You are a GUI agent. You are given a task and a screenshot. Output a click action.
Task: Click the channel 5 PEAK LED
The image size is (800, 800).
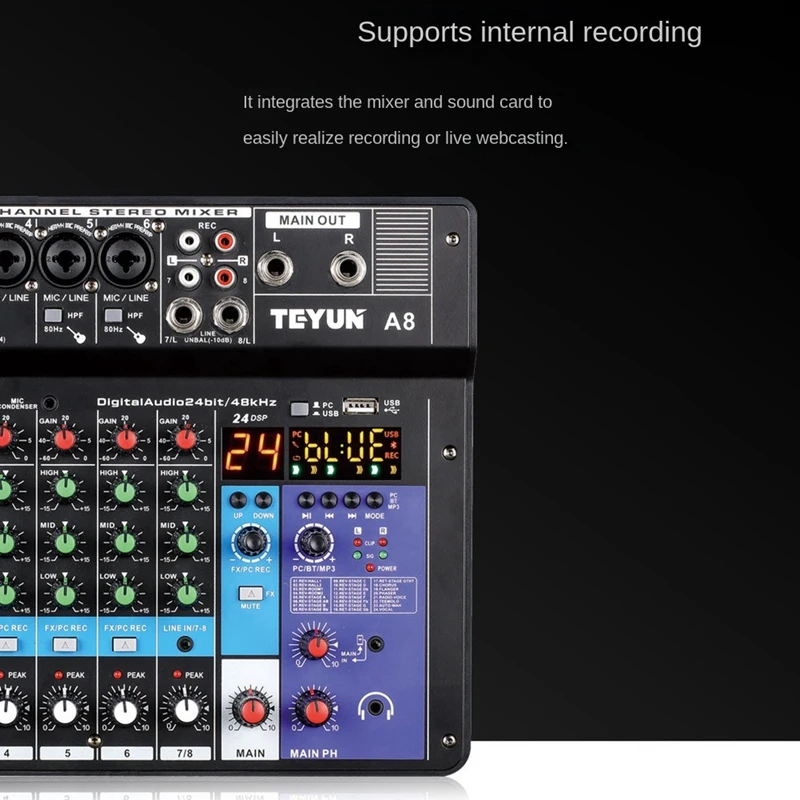(x=59, y=674)
